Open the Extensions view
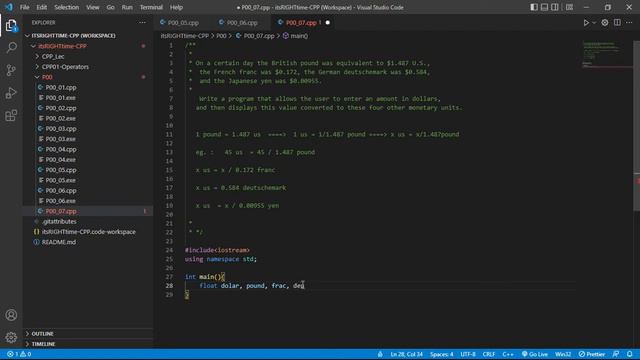The image size is (640, 360). 11,116
